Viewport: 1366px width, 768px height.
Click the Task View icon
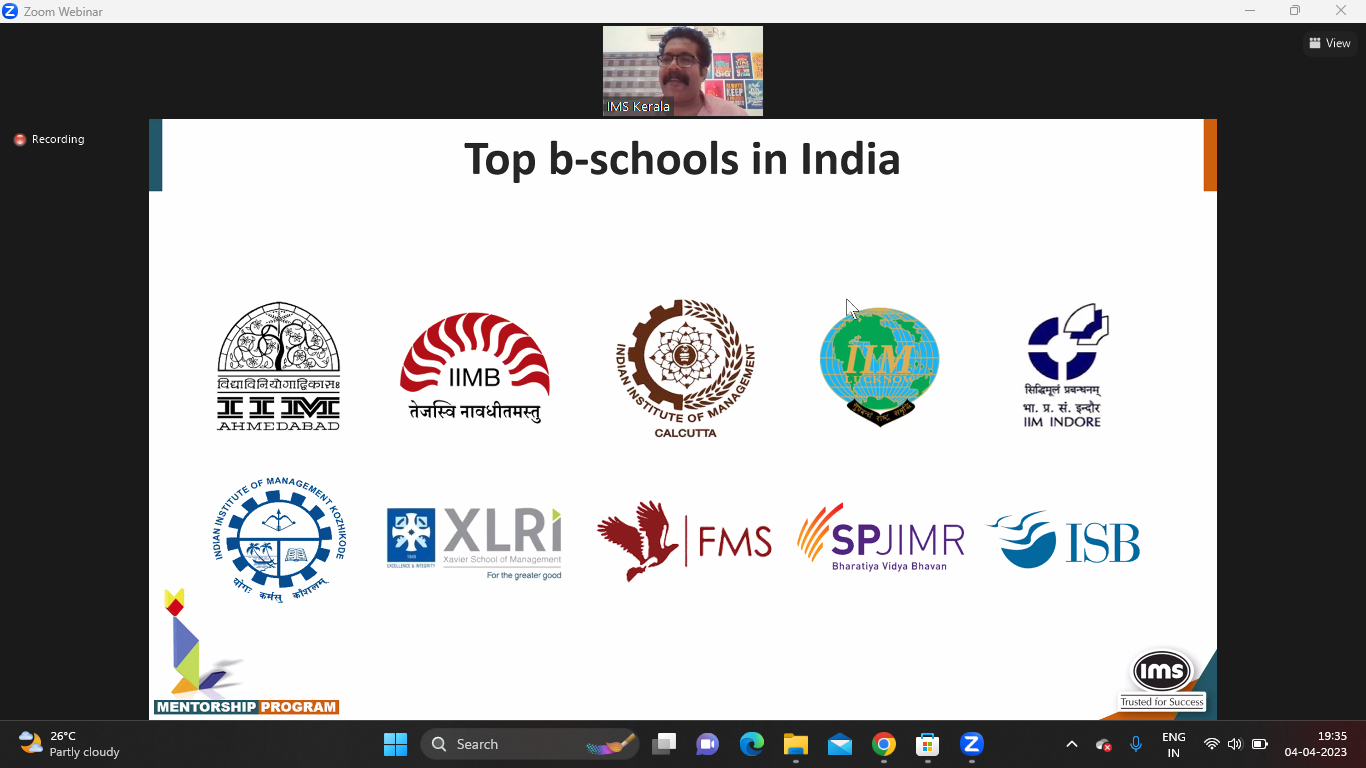(663, 744)
